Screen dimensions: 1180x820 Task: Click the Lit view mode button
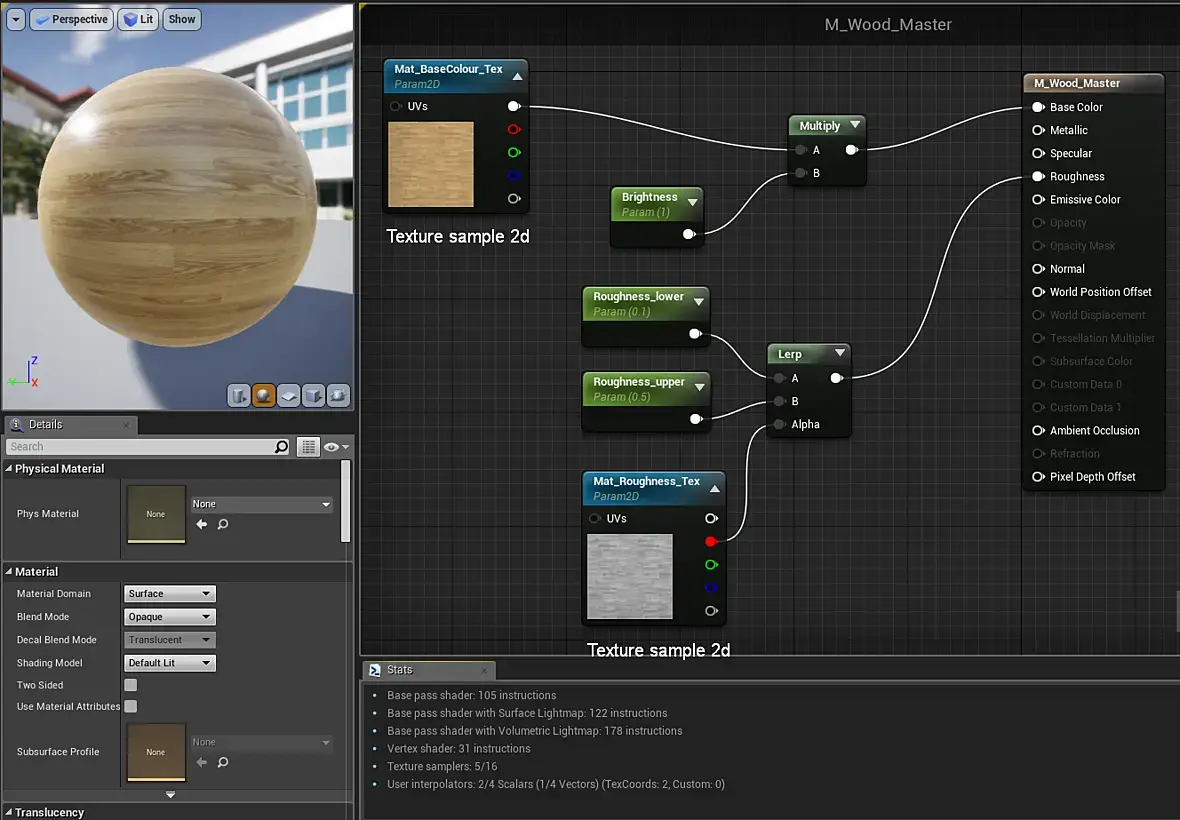138,19
